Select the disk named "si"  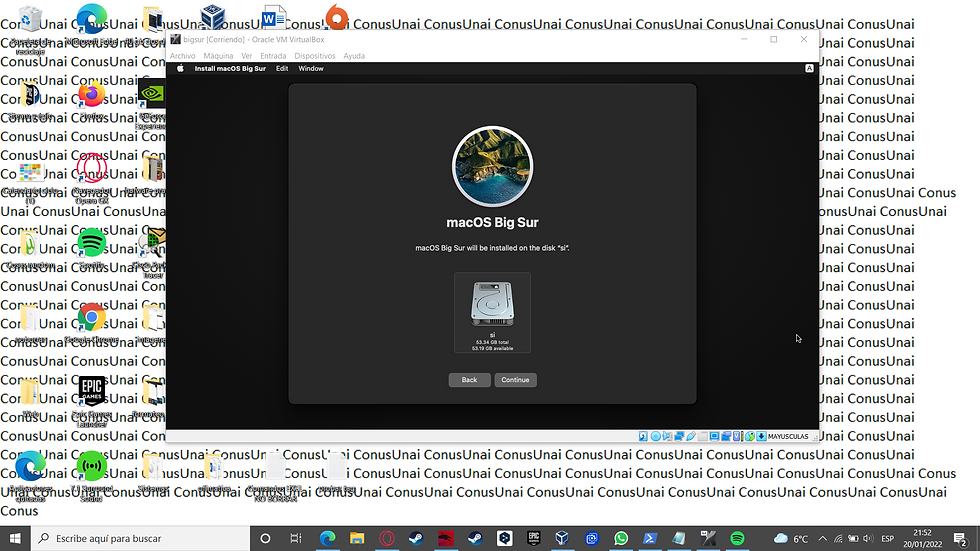tap(492, 312)
